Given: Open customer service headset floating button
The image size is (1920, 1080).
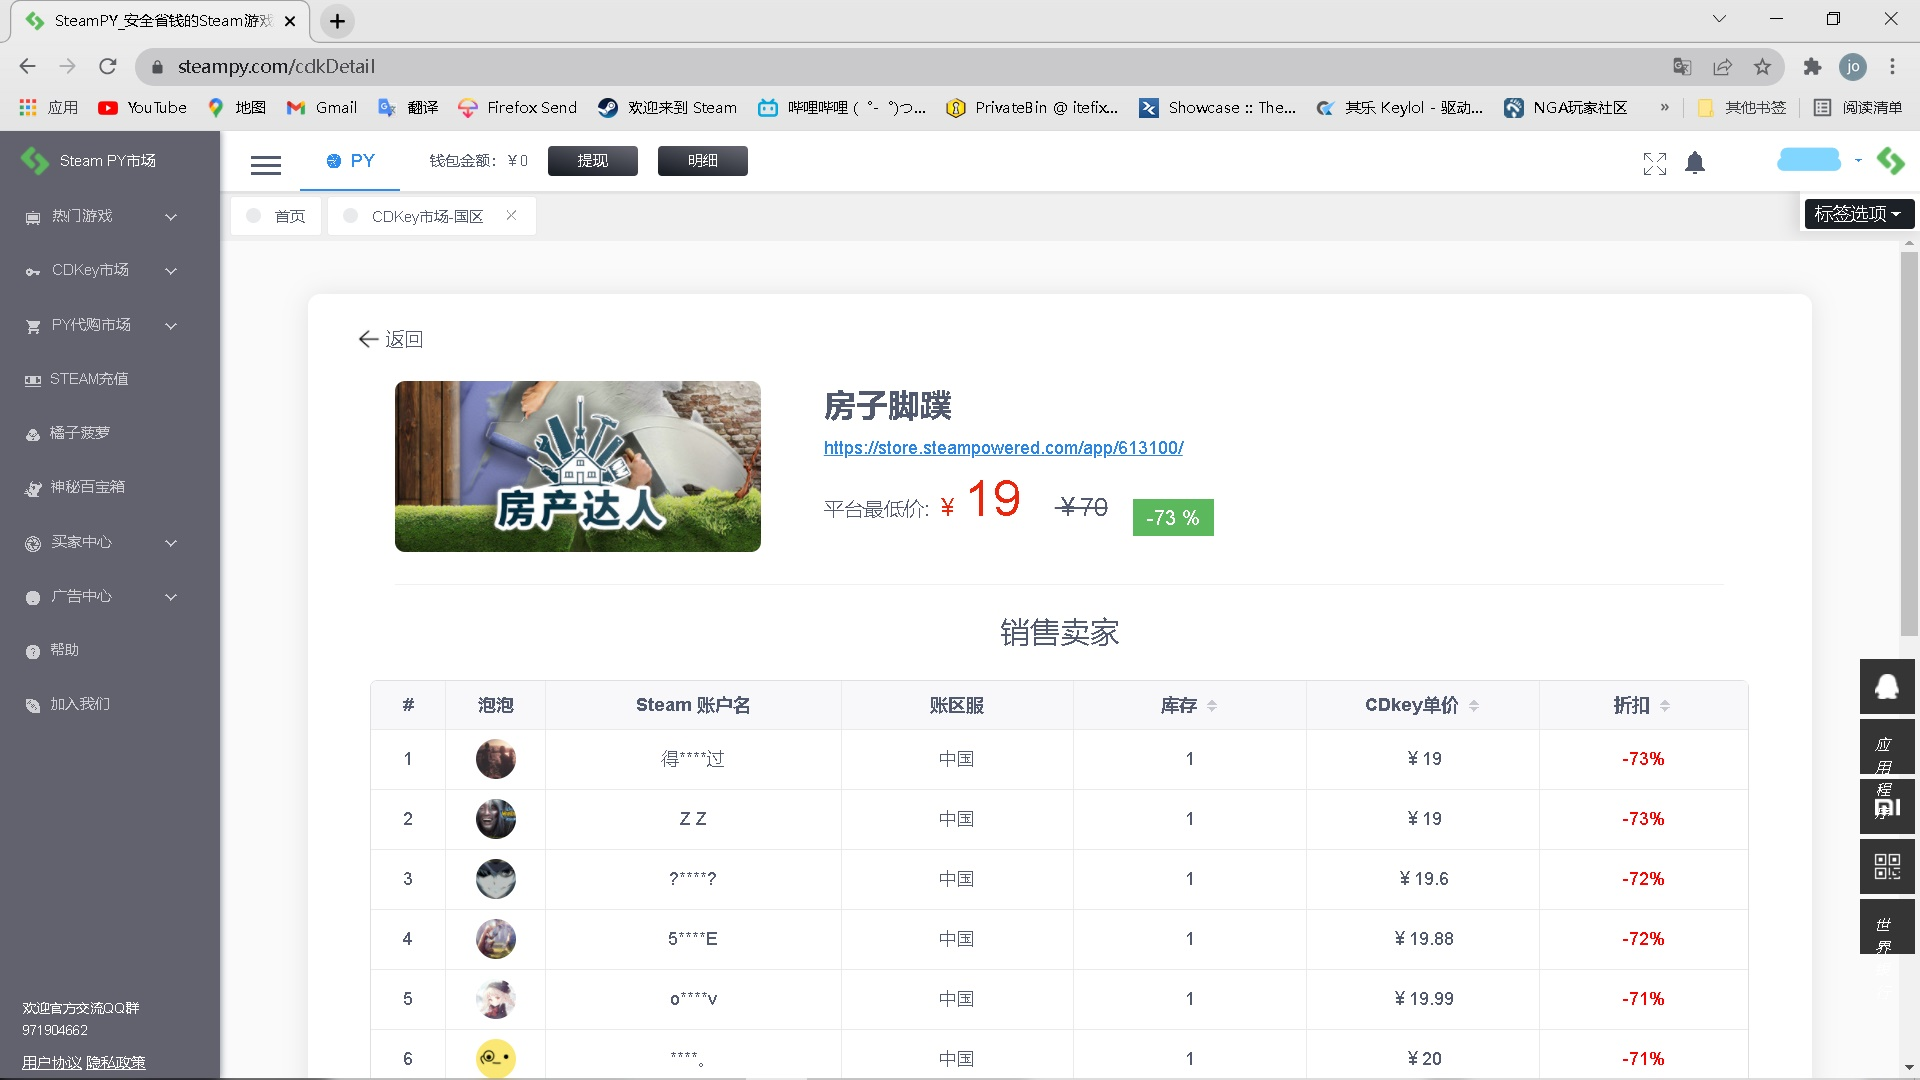Looking at the screenshot, I should [x=1886, y=687].
